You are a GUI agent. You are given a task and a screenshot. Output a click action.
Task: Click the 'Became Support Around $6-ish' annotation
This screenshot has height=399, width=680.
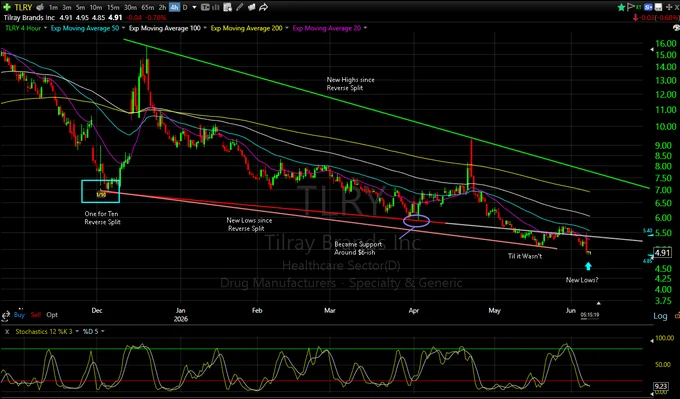tap(358, 248)
